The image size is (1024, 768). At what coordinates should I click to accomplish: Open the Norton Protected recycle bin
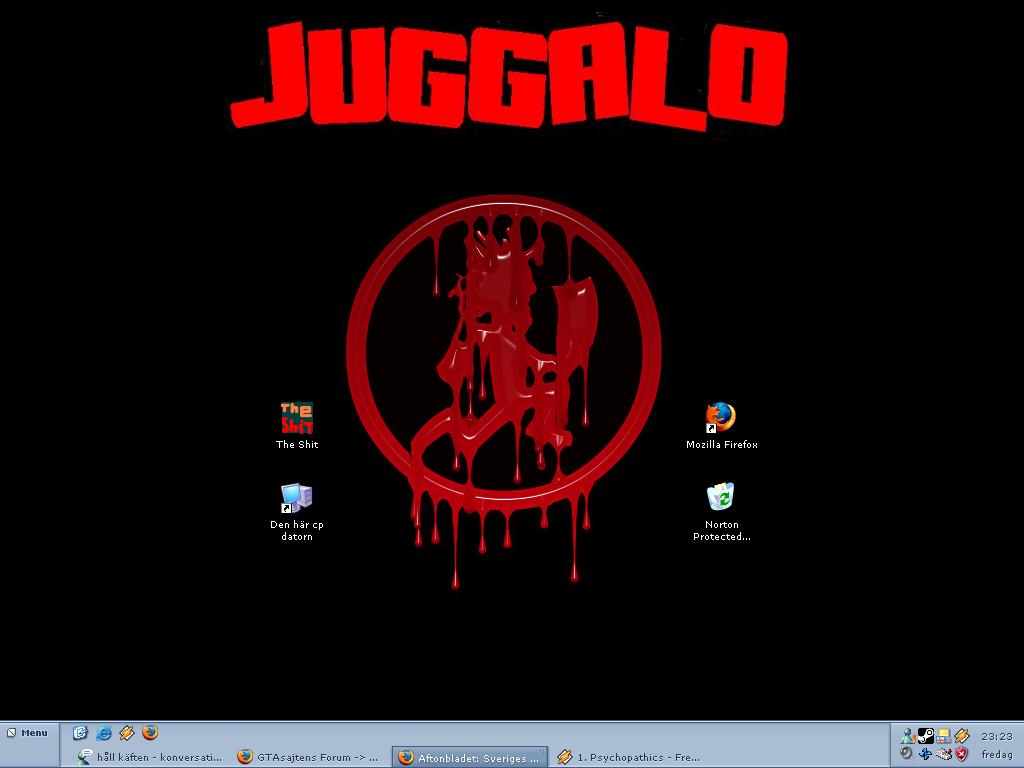[722, 512]
